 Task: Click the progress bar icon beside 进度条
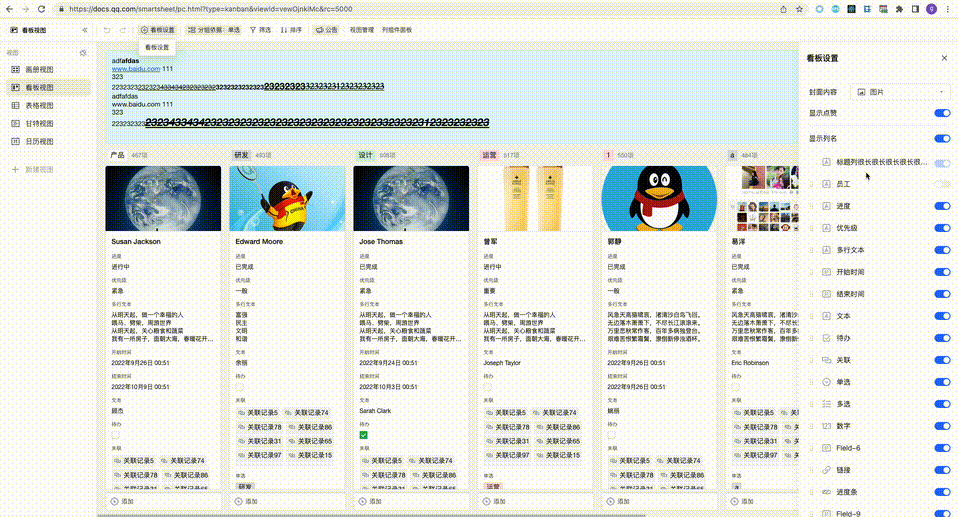[x=826, y=492]
